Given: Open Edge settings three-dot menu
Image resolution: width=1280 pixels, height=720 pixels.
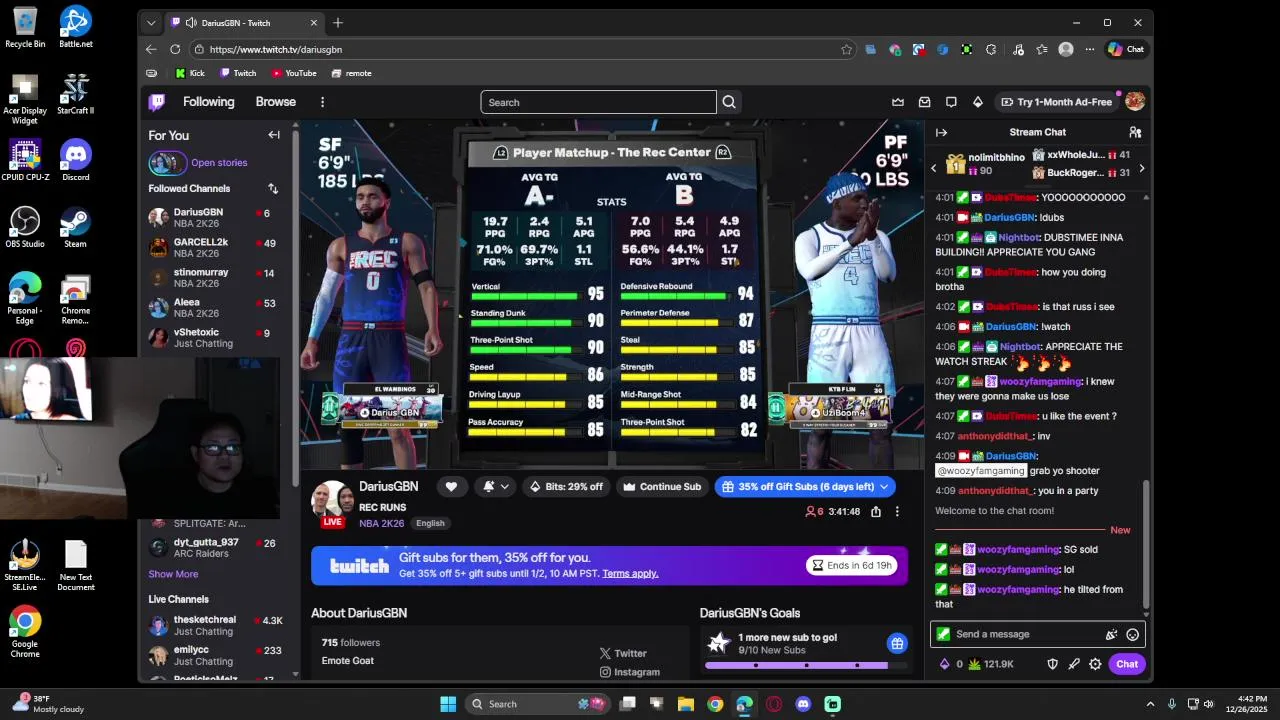Looking at the screenshot, I should 1090,49.
